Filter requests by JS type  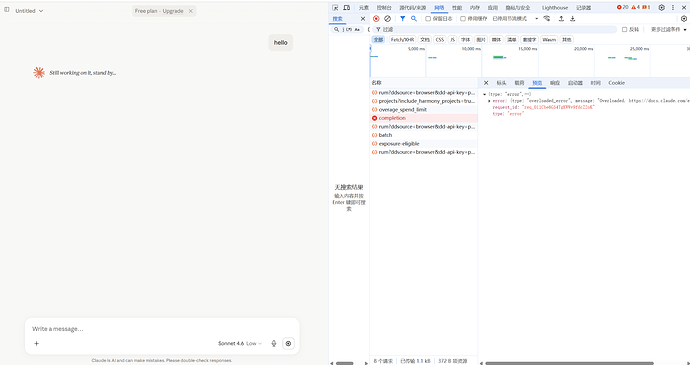pyautogui.click(x=452, y=40)
